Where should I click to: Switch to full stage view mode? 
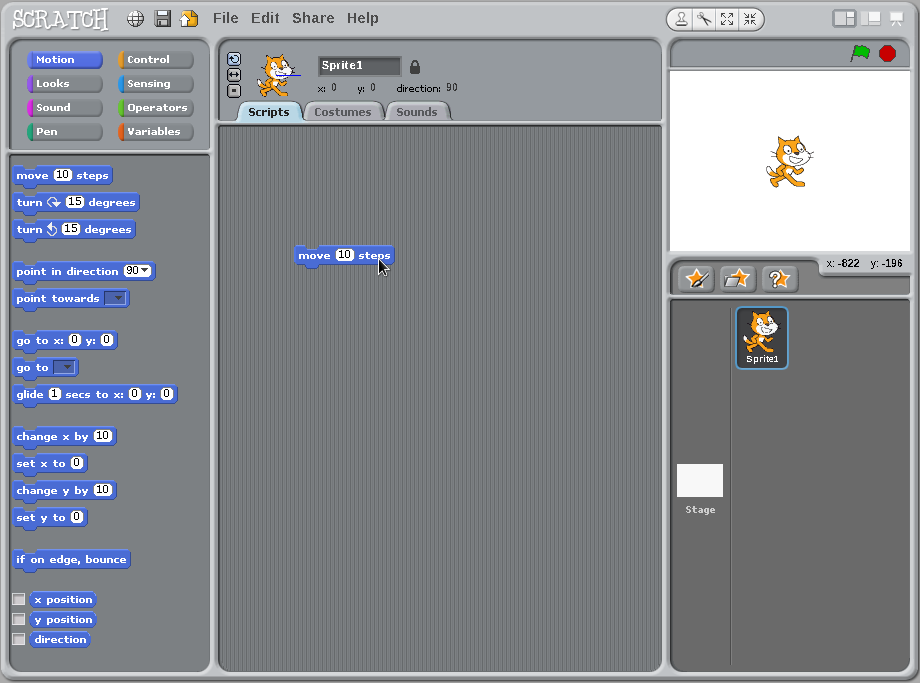[x=871, y=19]
